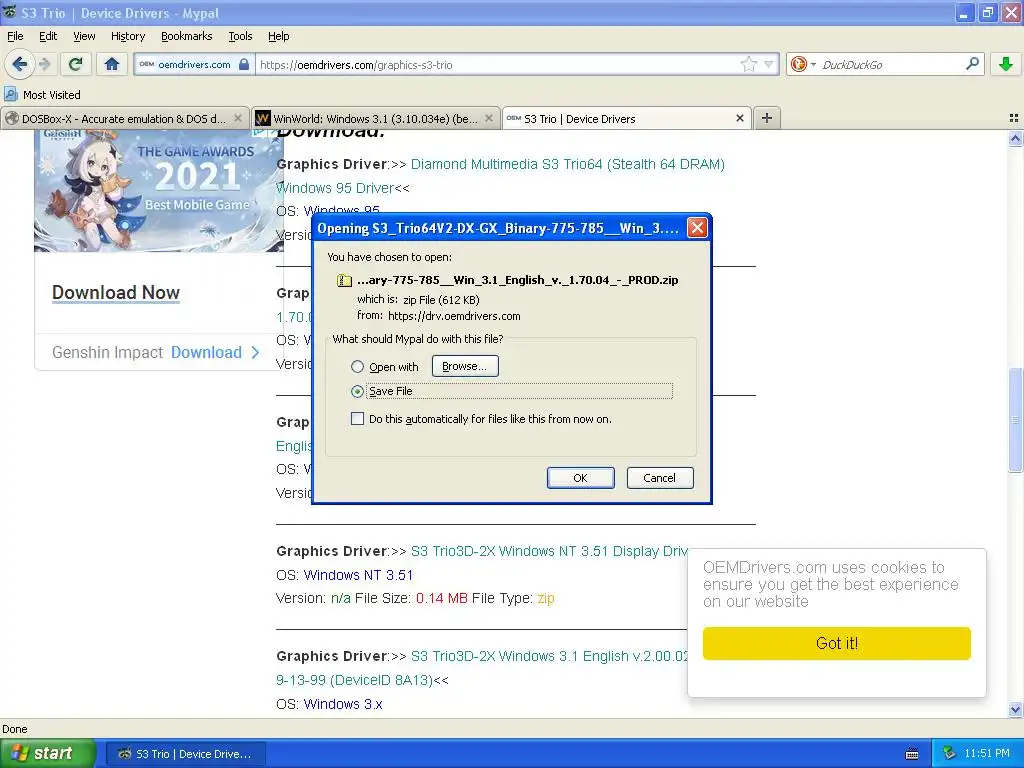The image size is (1024, 768).
Task: Click the Windows NT 3.51 OS link
Action: pos(358,575)
